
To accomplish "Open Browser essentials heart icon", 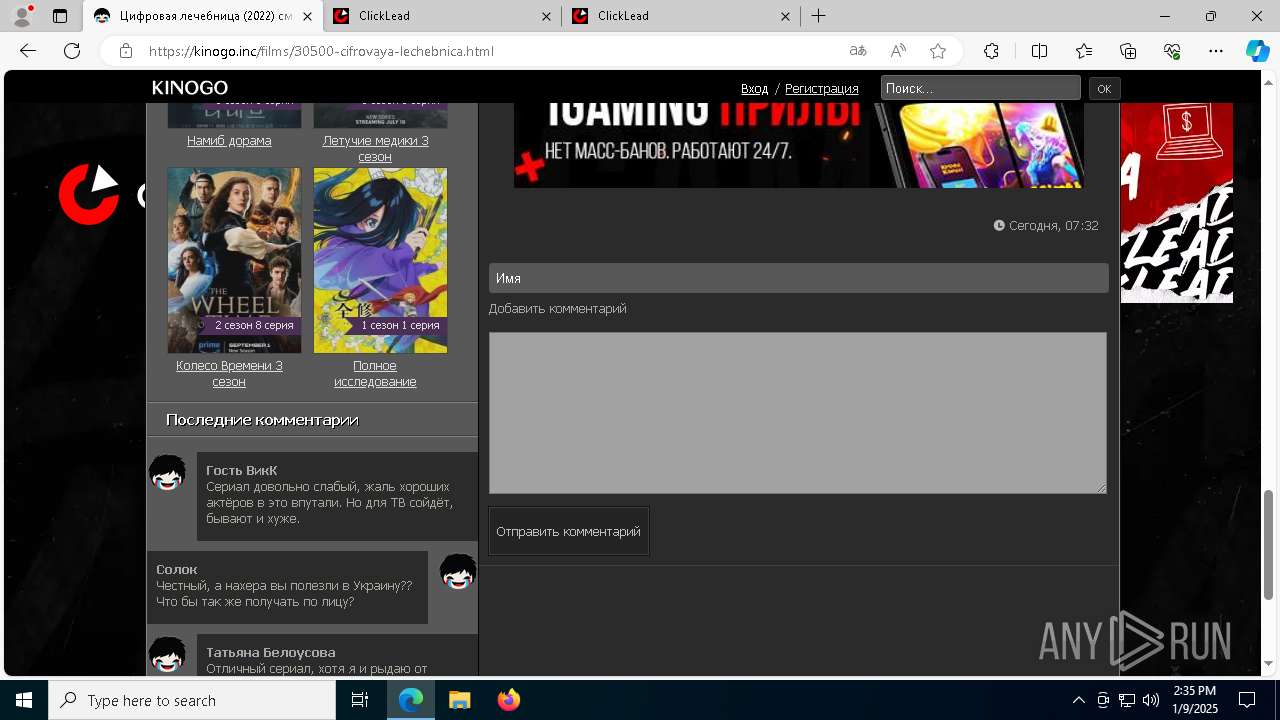I will point(1172,51).
